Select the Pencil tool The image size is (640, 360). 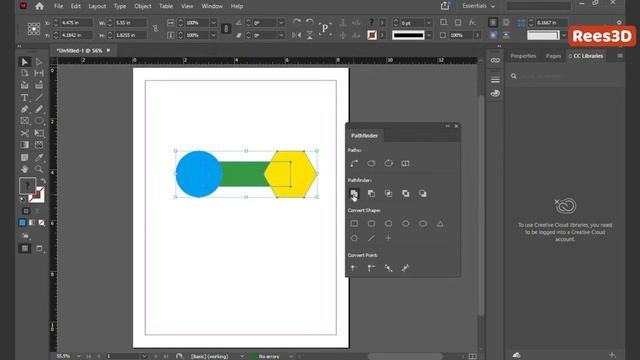click(39, 109)
